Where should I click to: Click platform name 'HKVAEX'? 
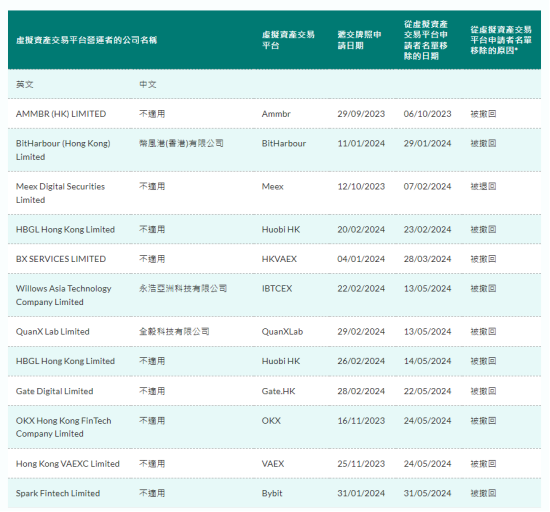(279, 259)
